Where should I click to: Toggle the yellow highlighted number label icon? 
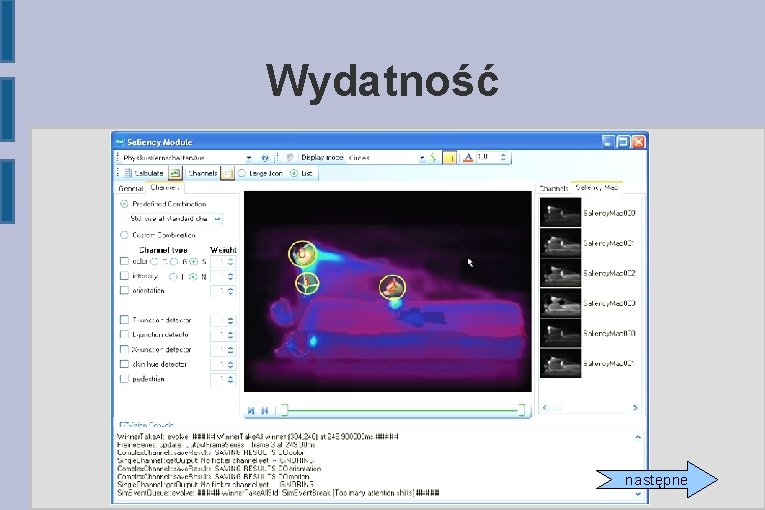tap(449, 158)
